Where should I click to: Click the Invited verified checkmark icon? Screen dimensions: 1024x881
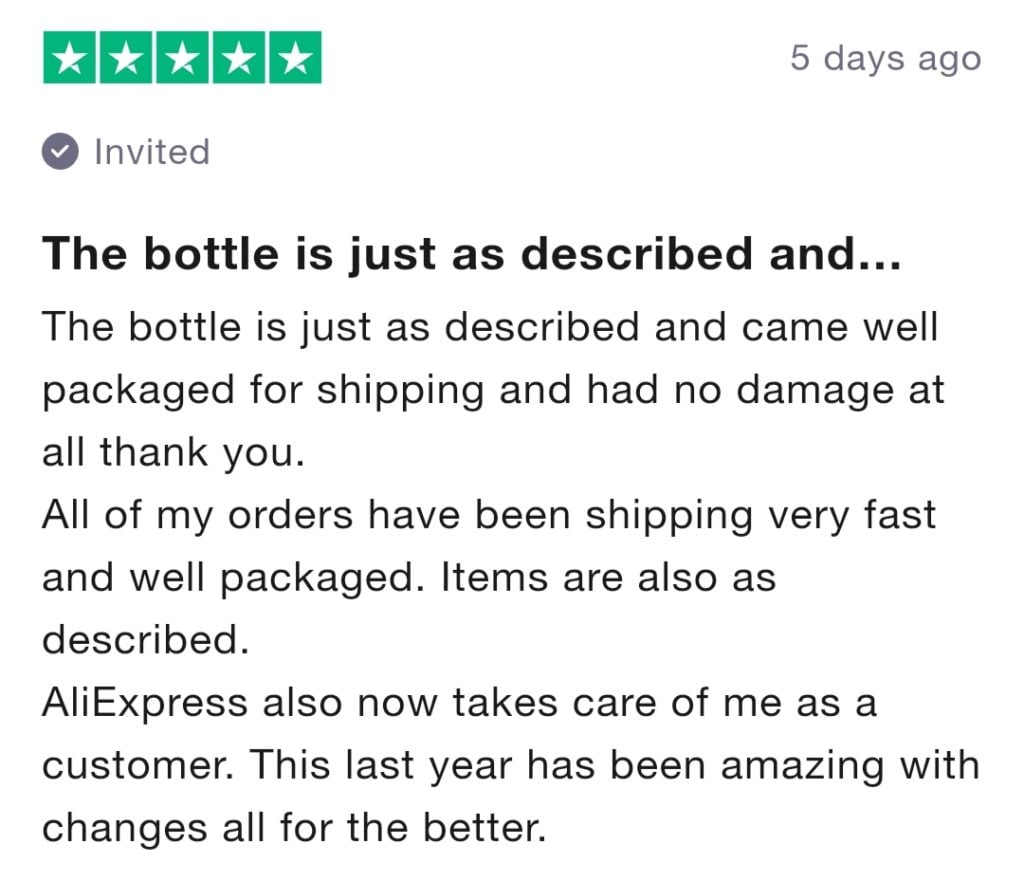click(60, 152)
